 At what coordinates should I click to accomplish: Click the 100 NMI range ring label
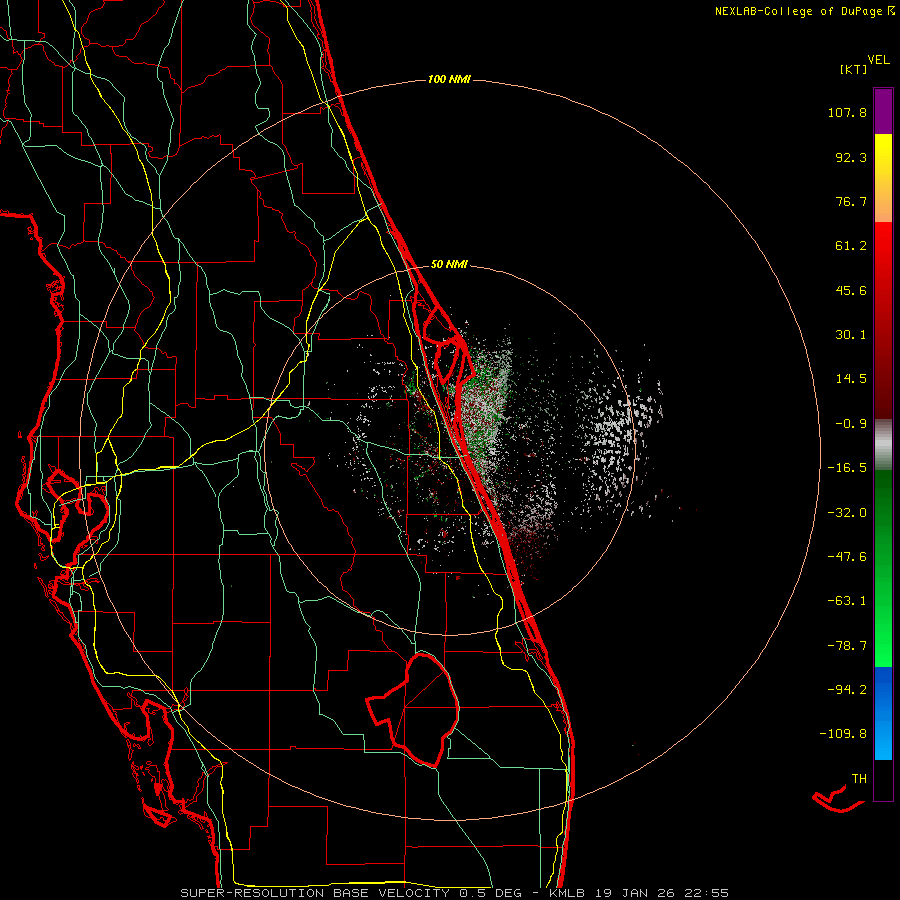449,79
